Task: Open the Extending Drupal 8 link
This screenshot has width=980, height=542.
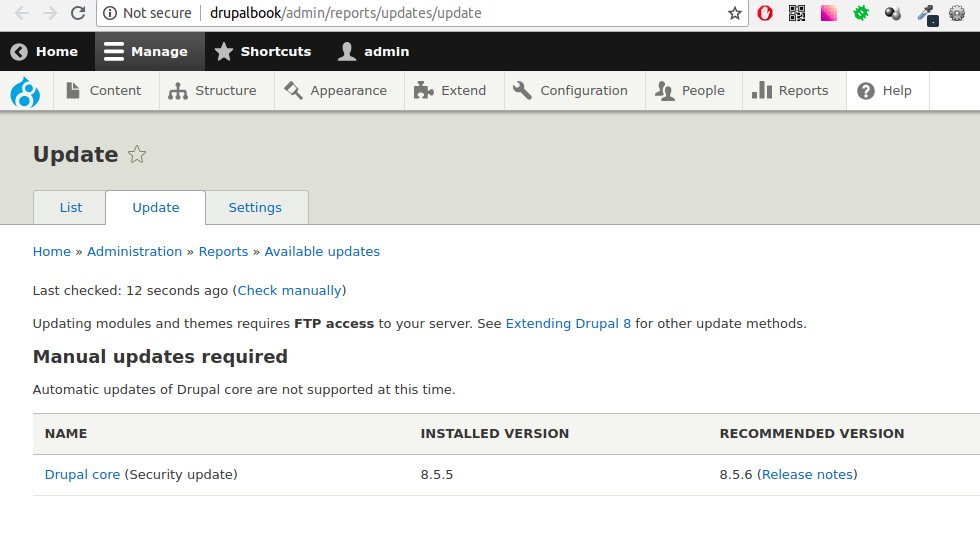Action: tap(568, 324)
